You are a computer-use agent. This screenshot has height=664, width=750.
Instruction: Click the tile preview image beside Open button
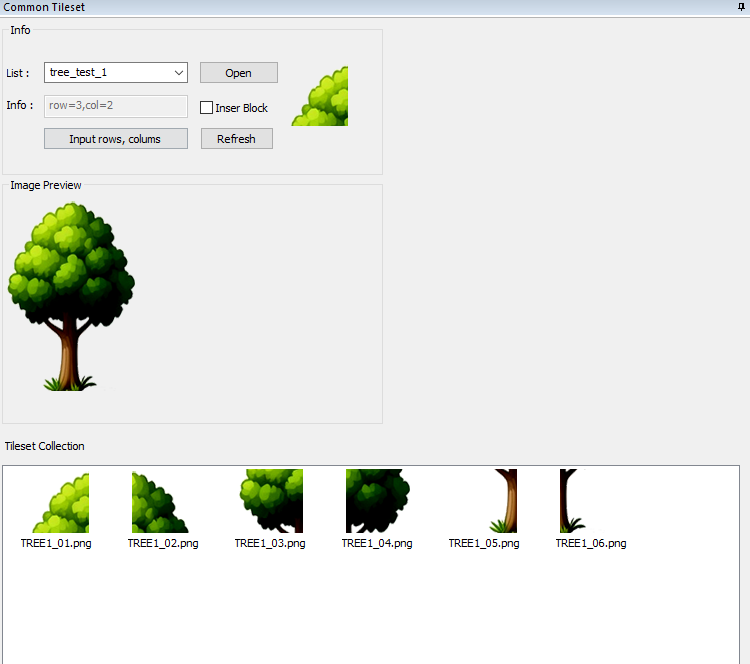click(320, 96)
